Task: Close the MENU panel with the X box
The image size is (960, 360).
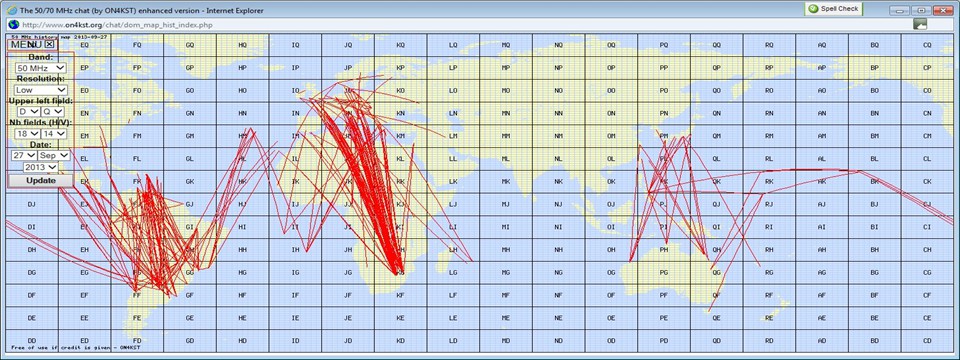Action: [50, 44]
